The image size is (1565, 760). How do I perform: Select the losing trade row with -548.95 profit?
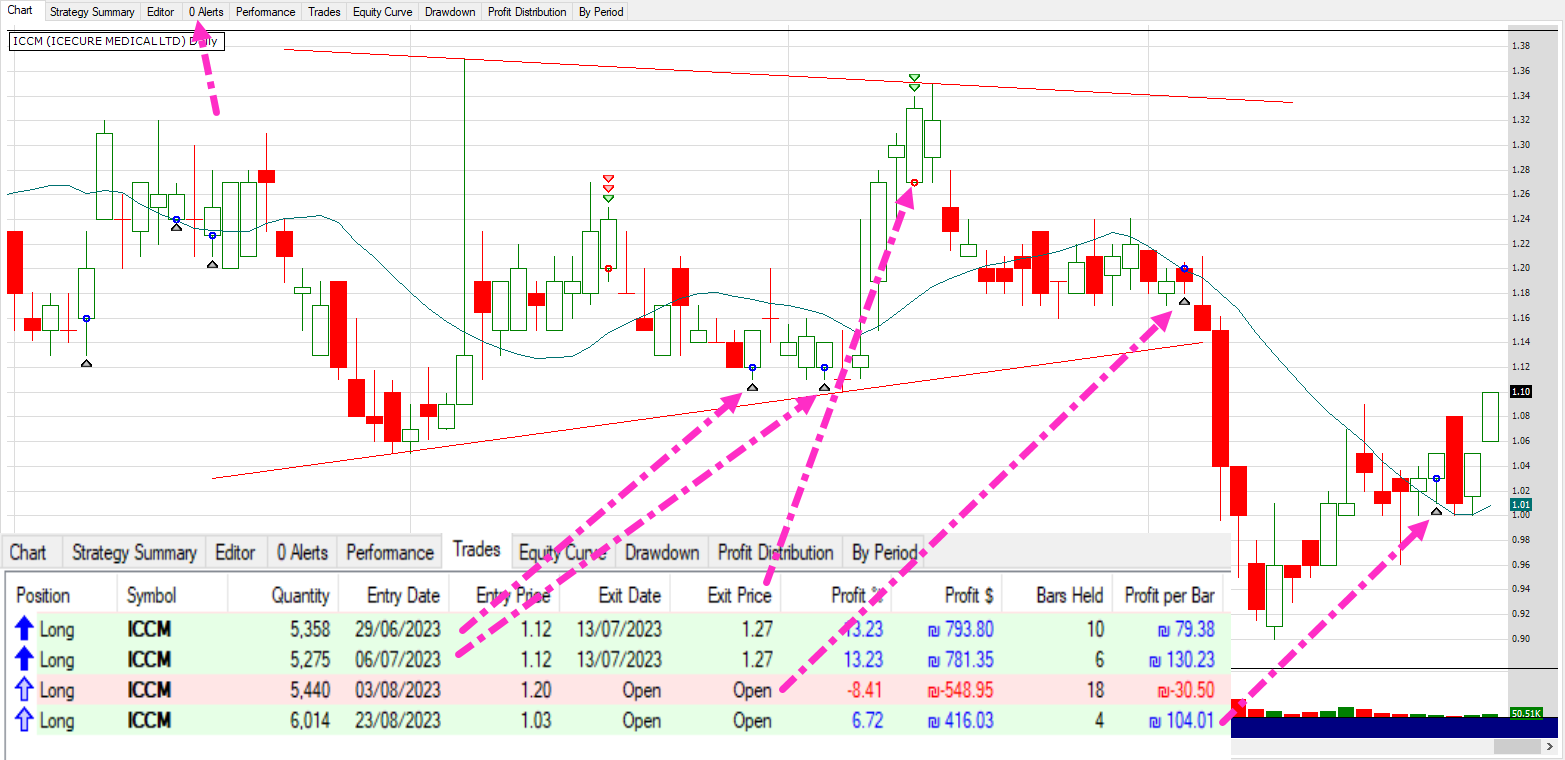tap(600, 690)
